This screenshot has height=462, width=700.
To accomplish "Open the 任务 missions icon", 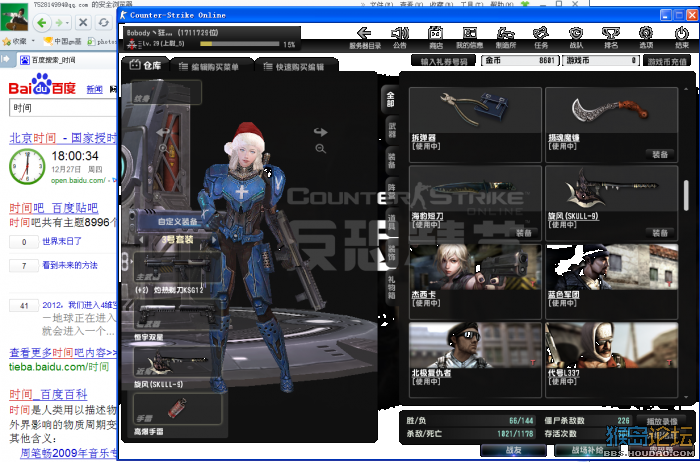I will click(x=541, y=37).
